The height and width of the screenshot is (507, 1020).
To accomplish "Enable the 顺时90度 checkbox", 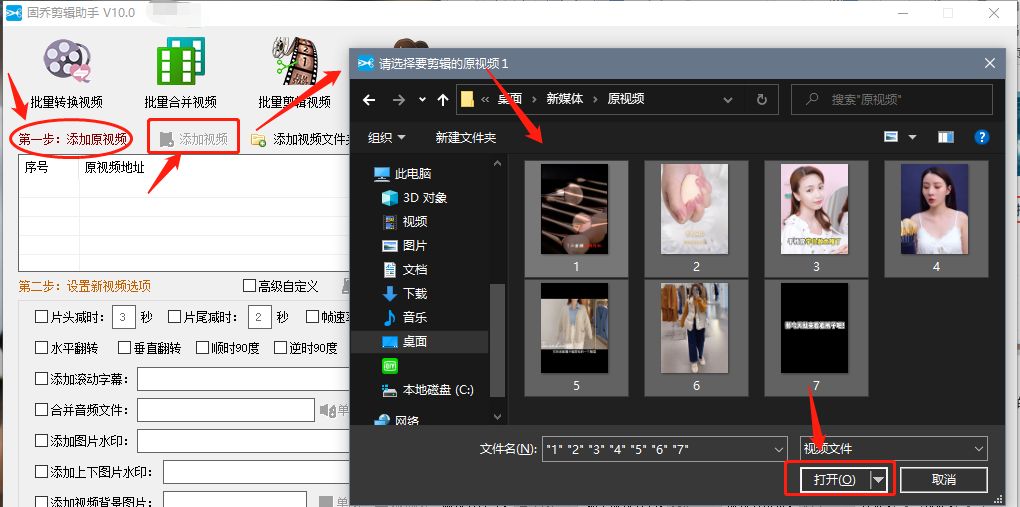I will [202, 348].
